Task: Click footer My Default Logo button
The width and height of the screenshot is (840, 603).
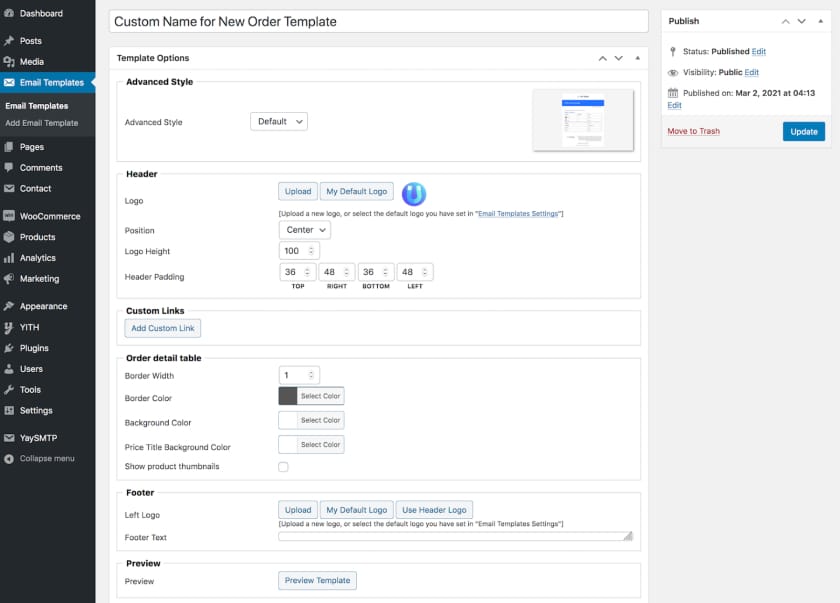Action: [357, 510]
